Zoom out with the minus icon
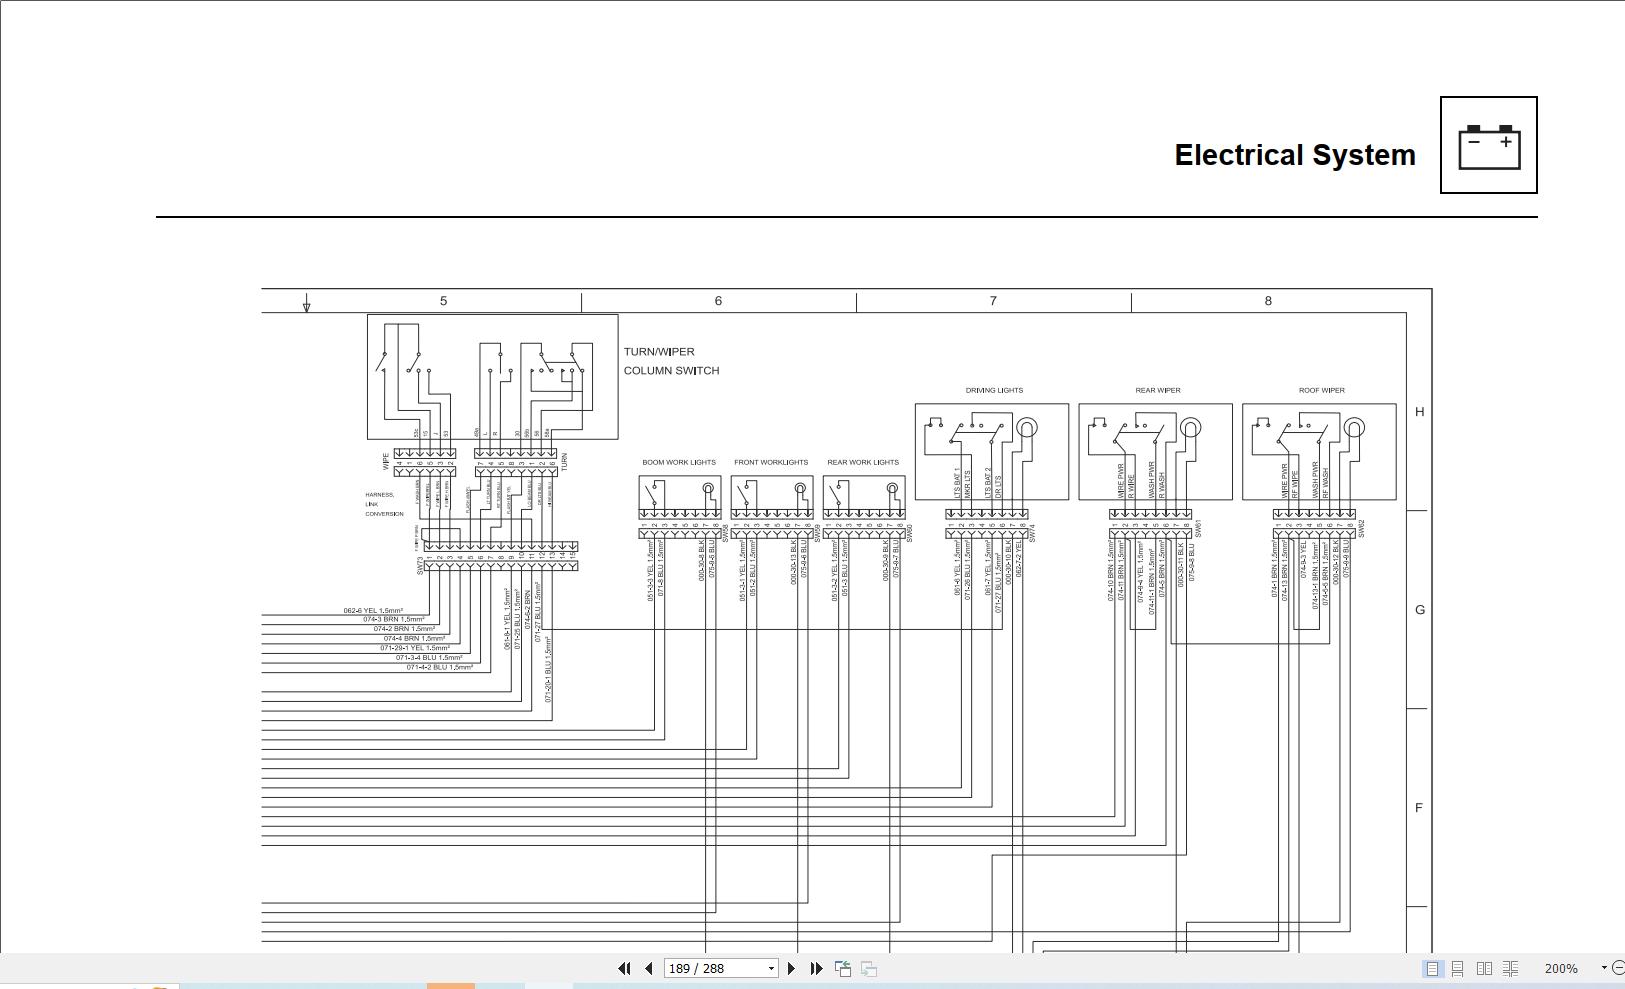This screenshot has width=1625, height=989. click(1618, 967)
